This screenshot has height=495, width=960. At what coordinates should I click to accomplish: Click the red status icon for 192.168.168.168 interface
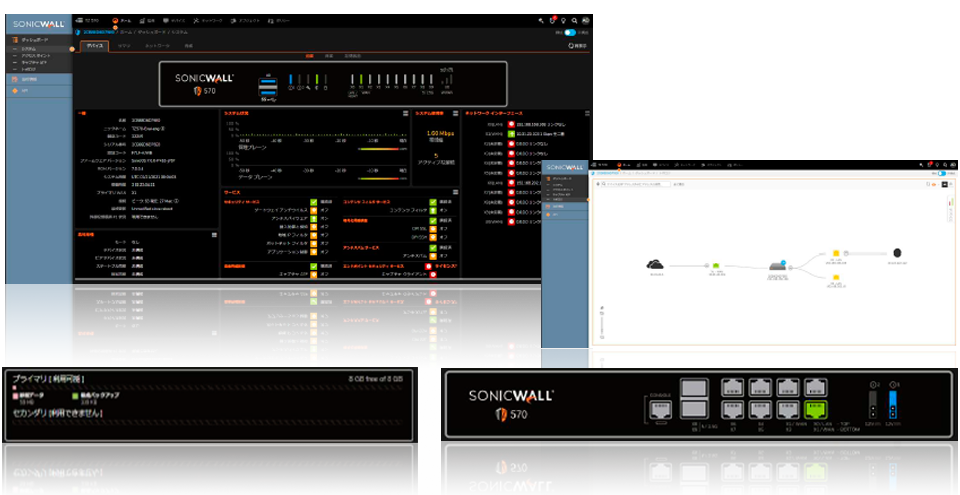point(511,124)
